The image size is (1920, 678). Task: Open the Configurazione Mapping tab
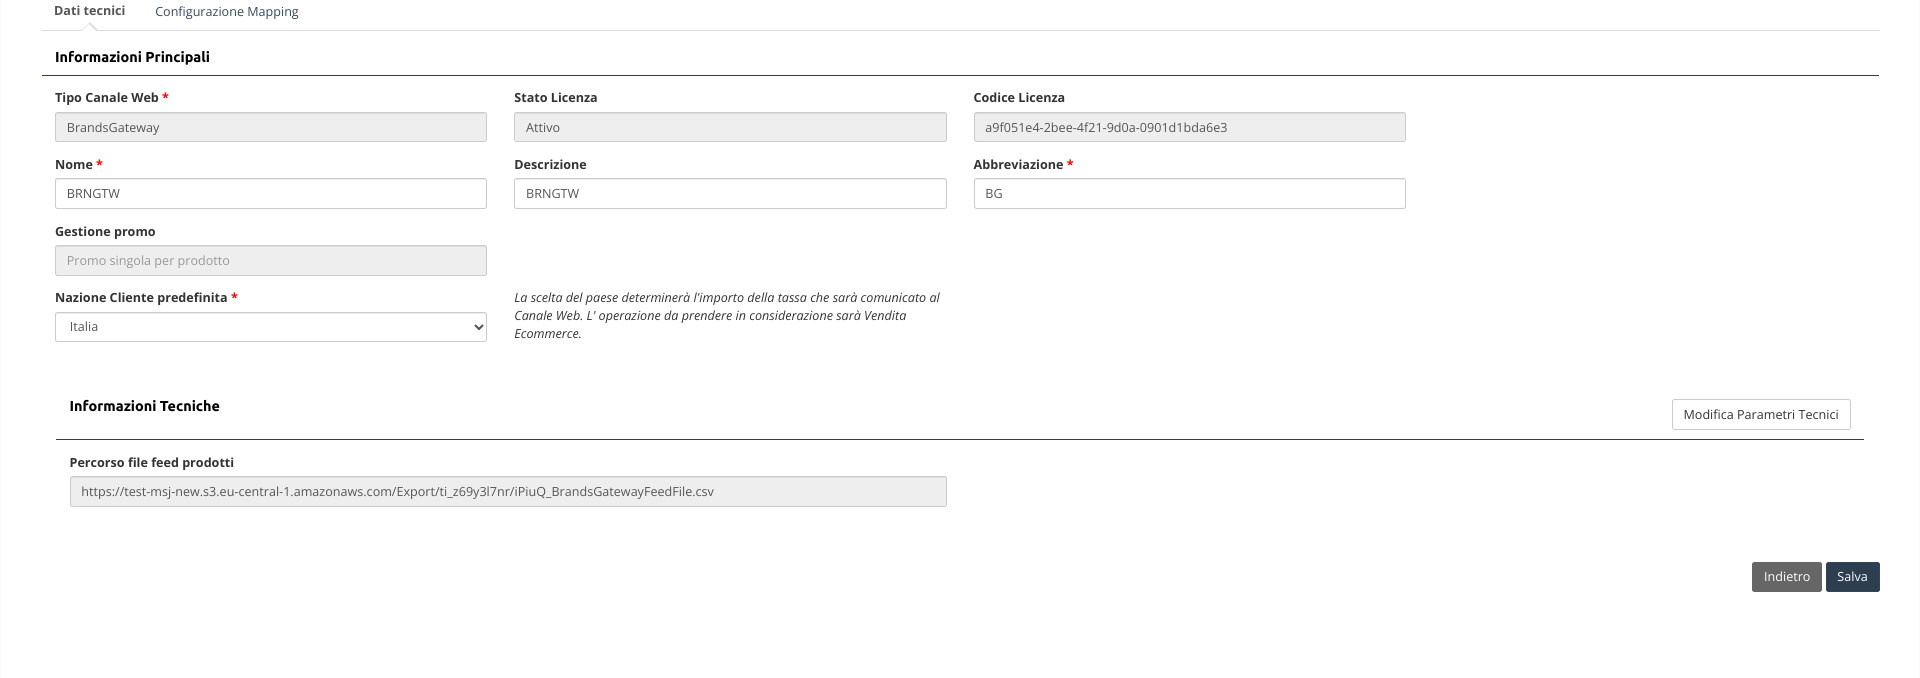pos(227,12)
